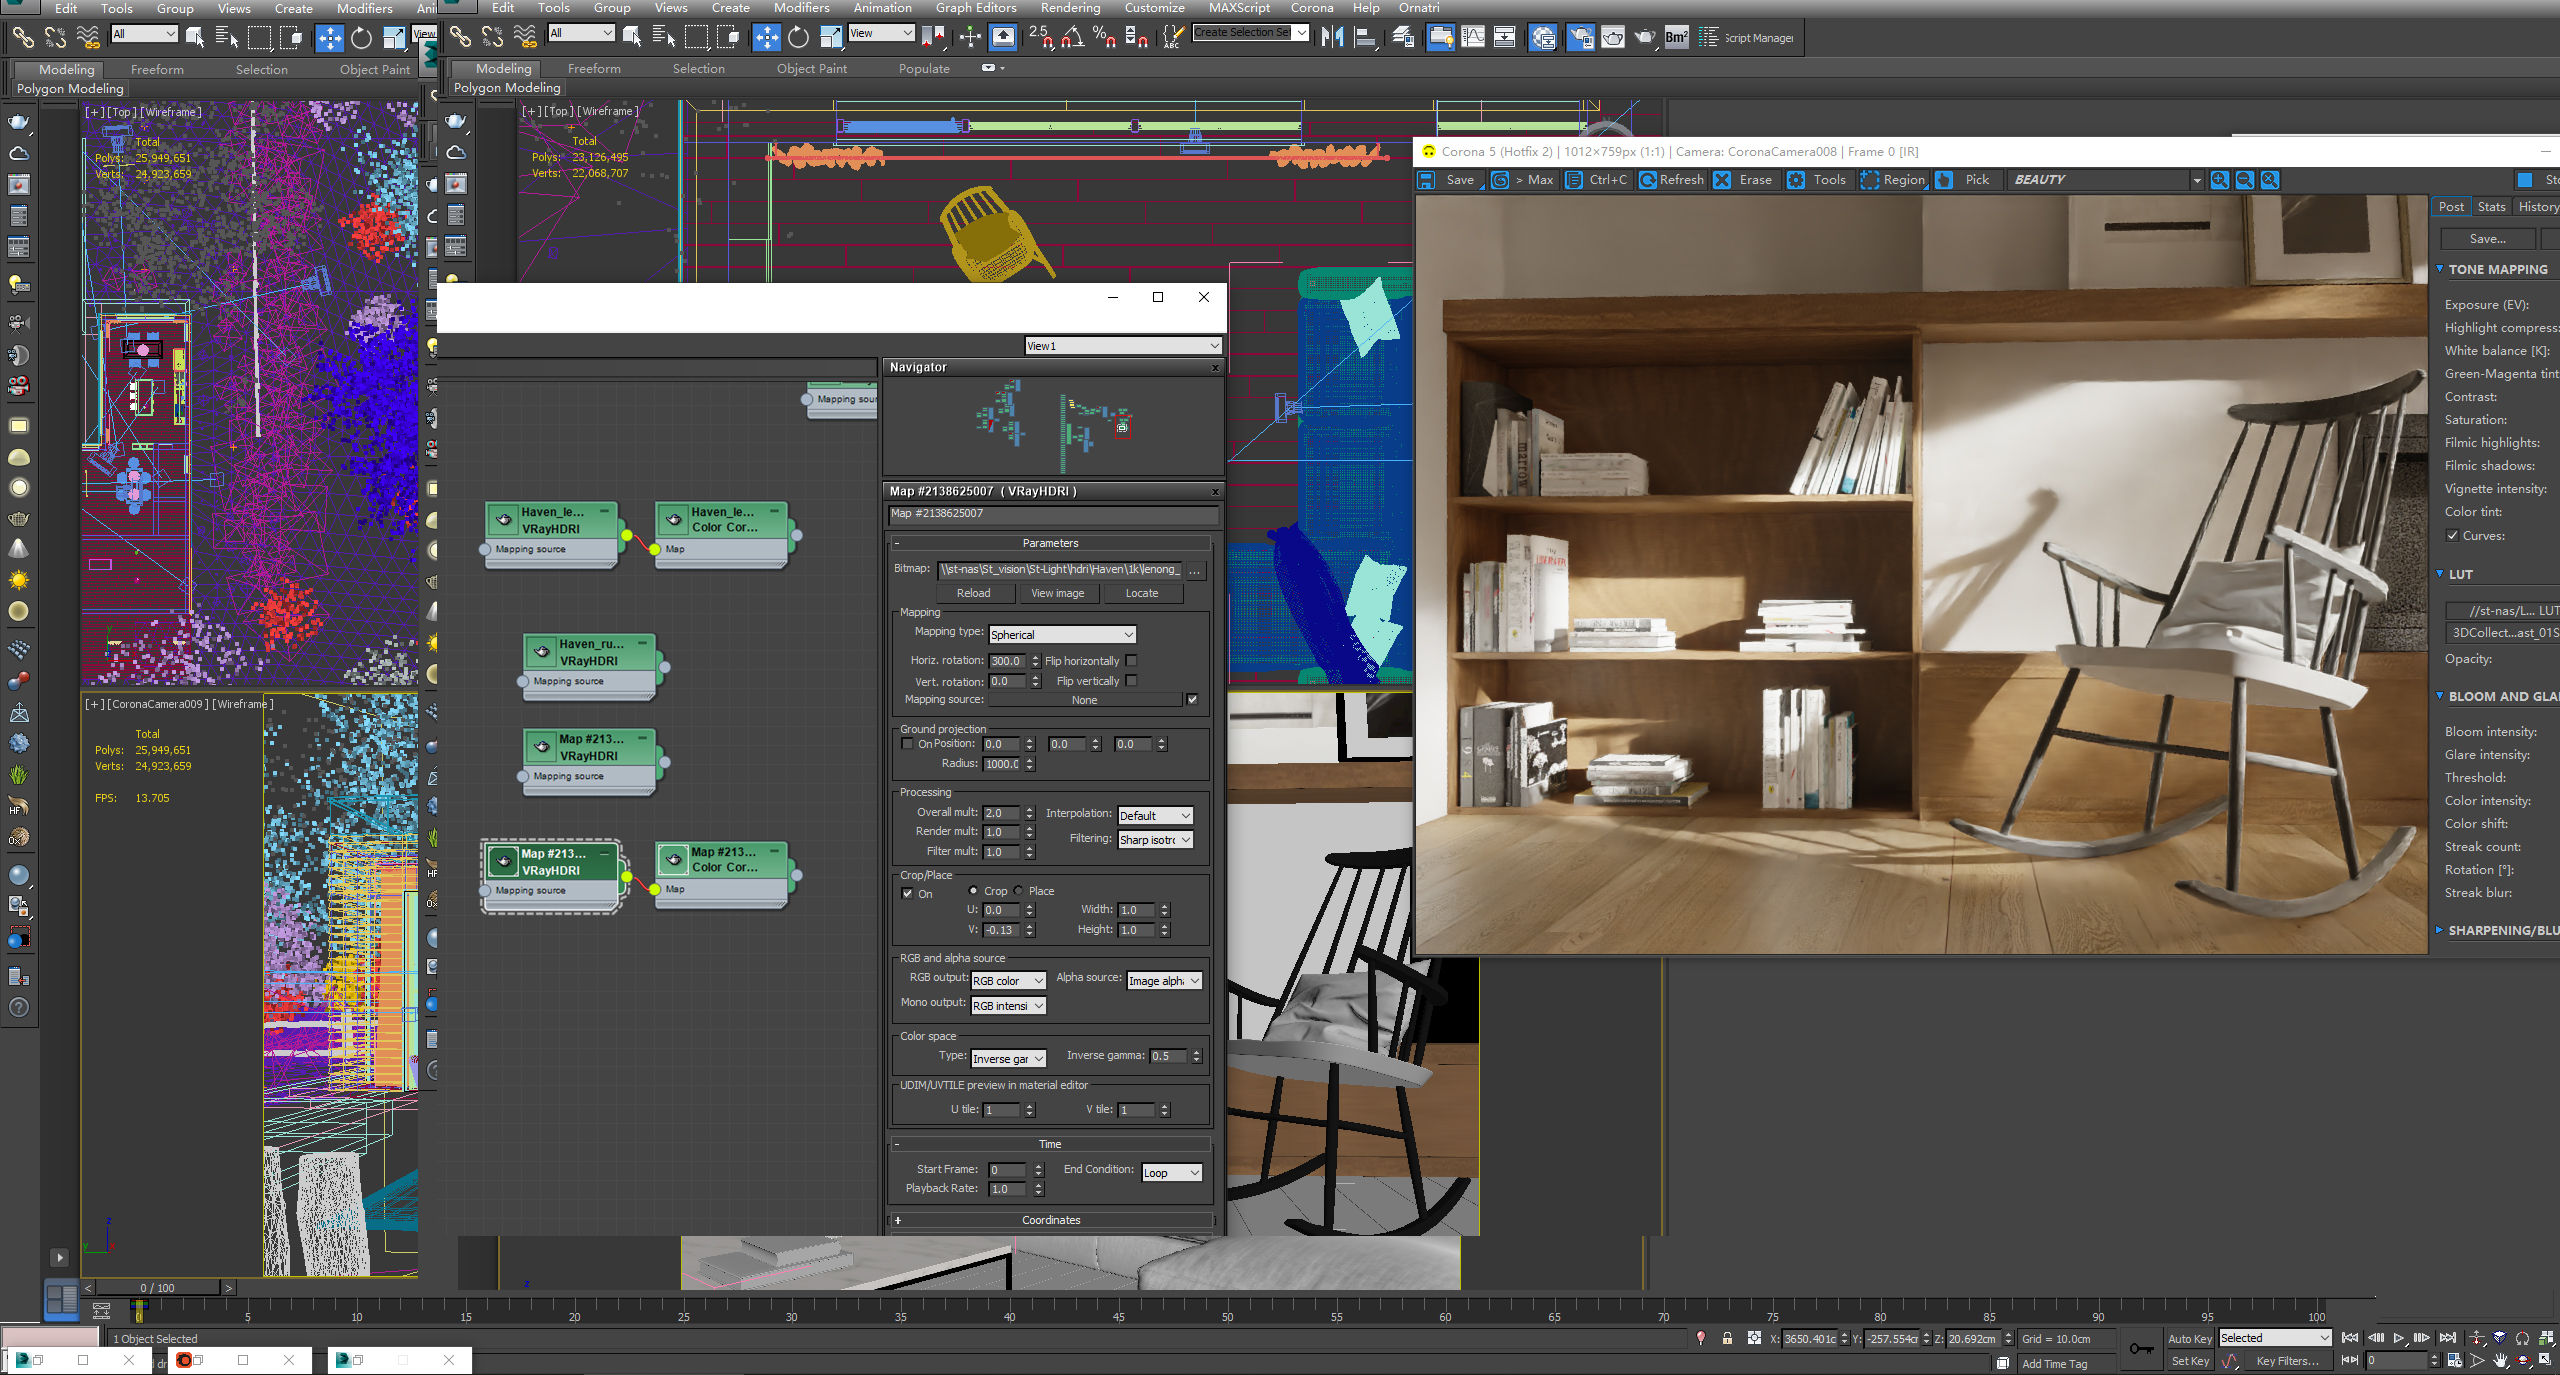Open the Mapping type Spherical dropdown
2560x1375 pixels.
point(1062,635)
